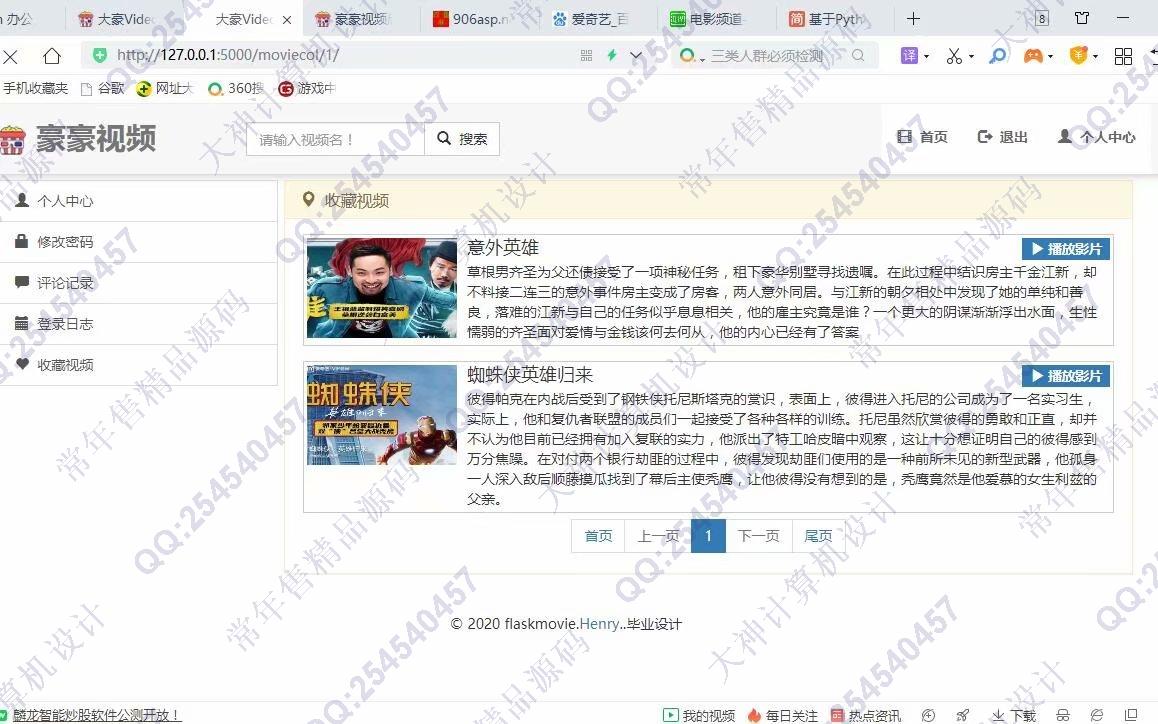Select 收藏视频 in the sidebar
This screenshot has height=724, width=1158.
click(x=139, y=365)
